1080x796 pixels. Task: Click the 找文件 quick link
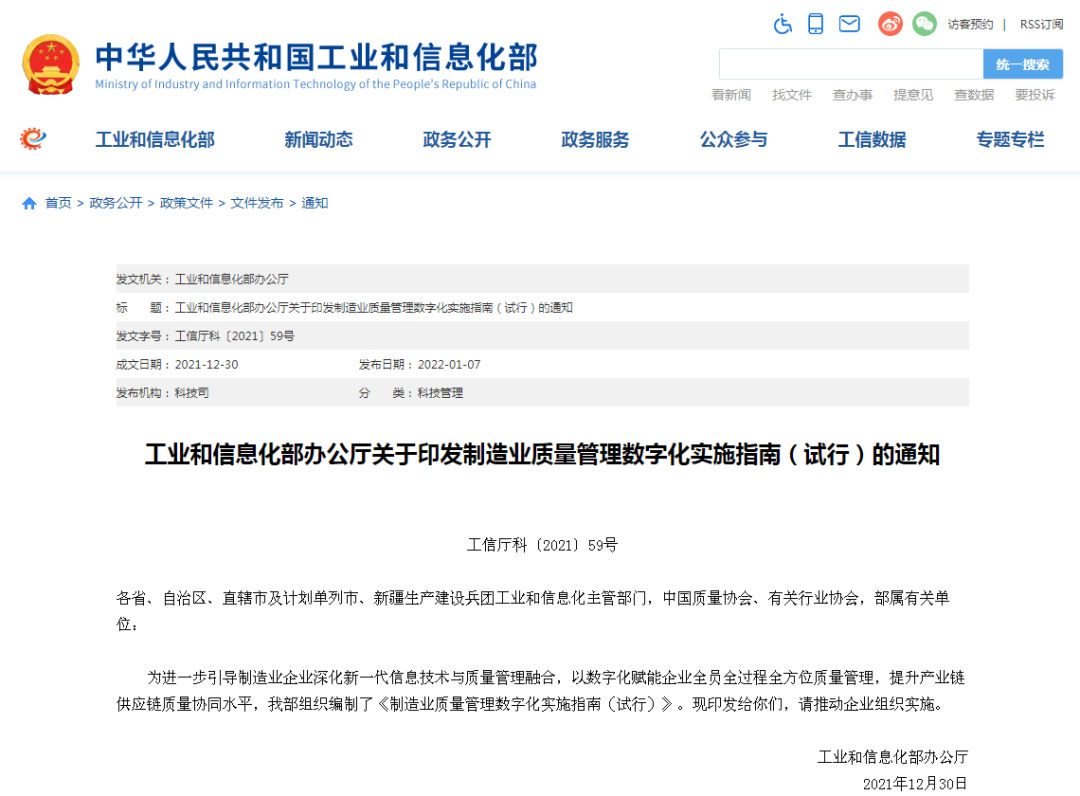(x=791, y=95)
